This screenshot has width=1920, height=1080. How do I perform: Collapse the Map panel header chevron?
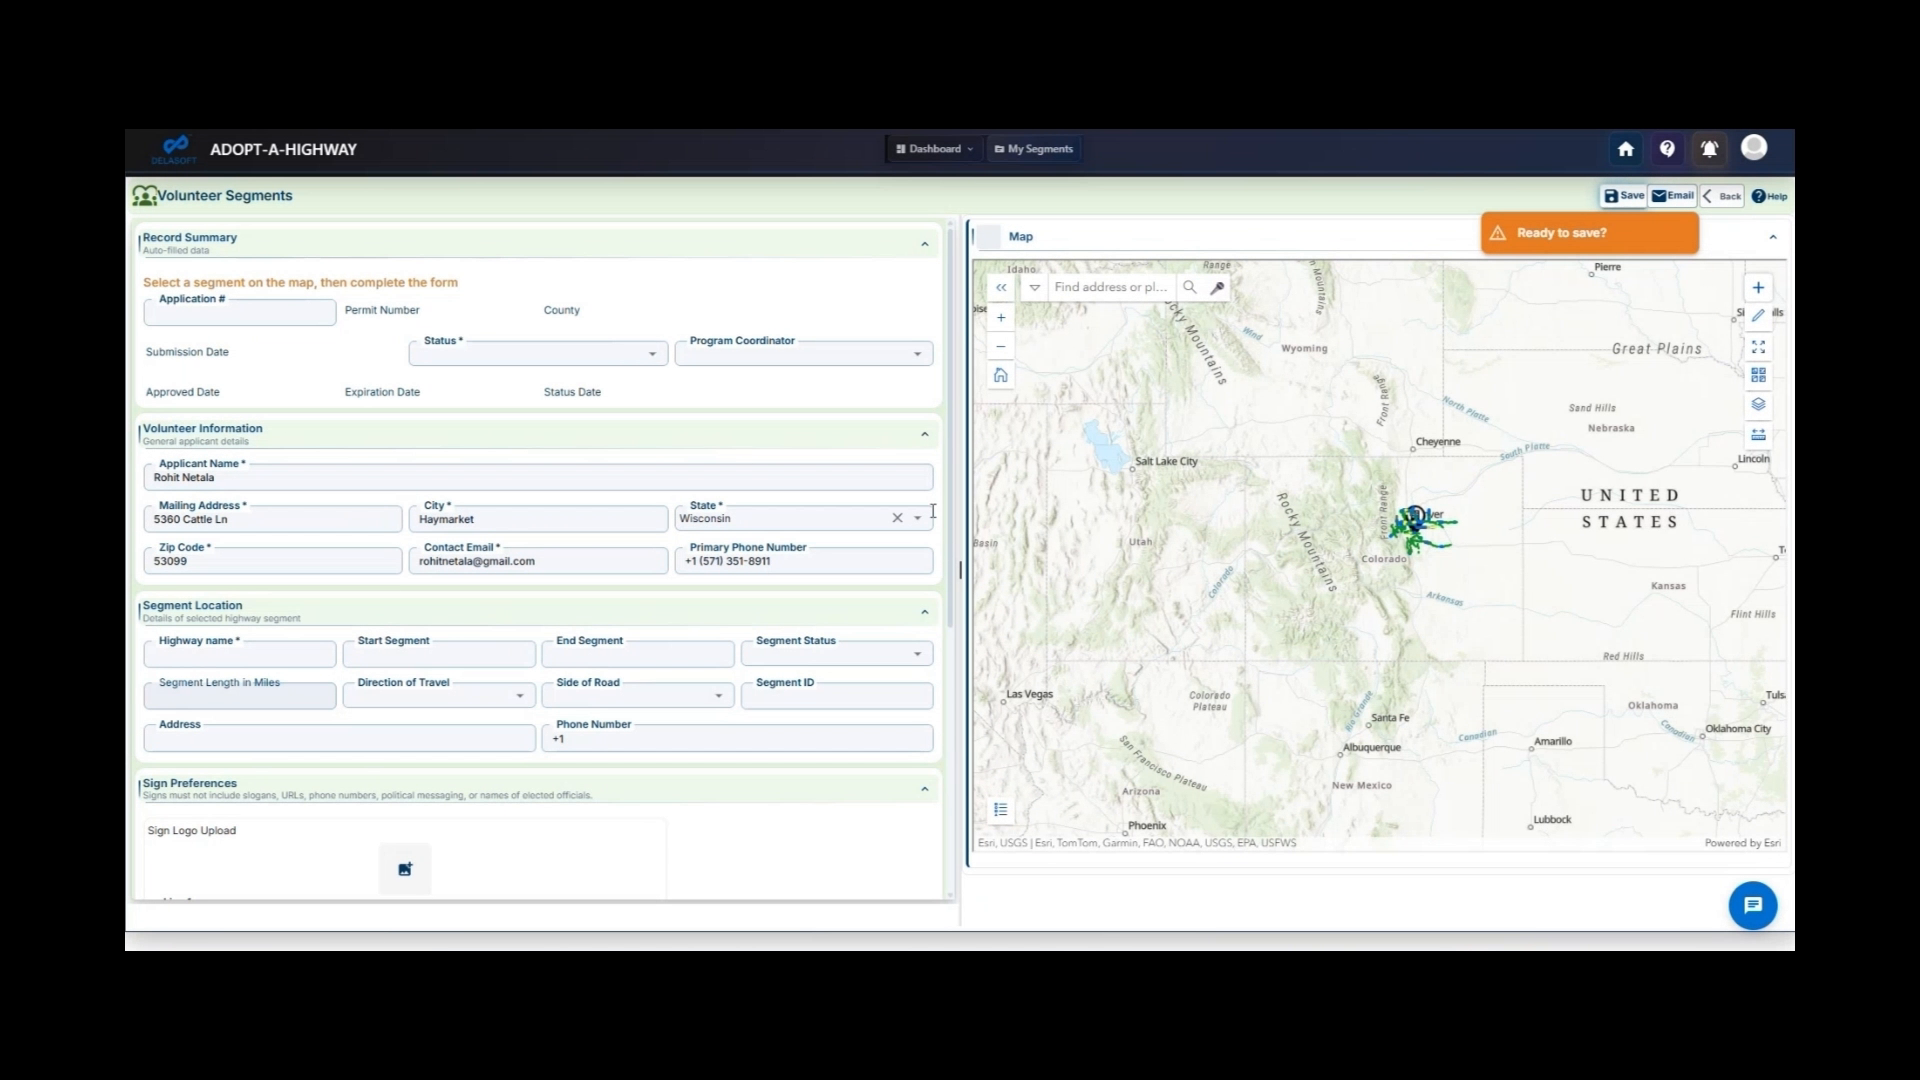click(x=1774, y=237)
